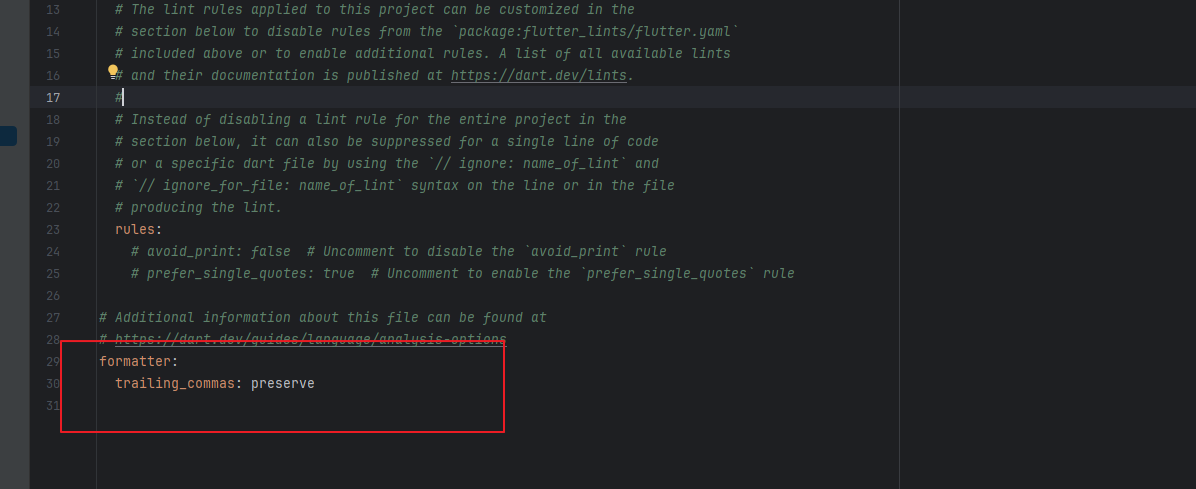Click the "Additional information about this file" comment

pos(323,317)
